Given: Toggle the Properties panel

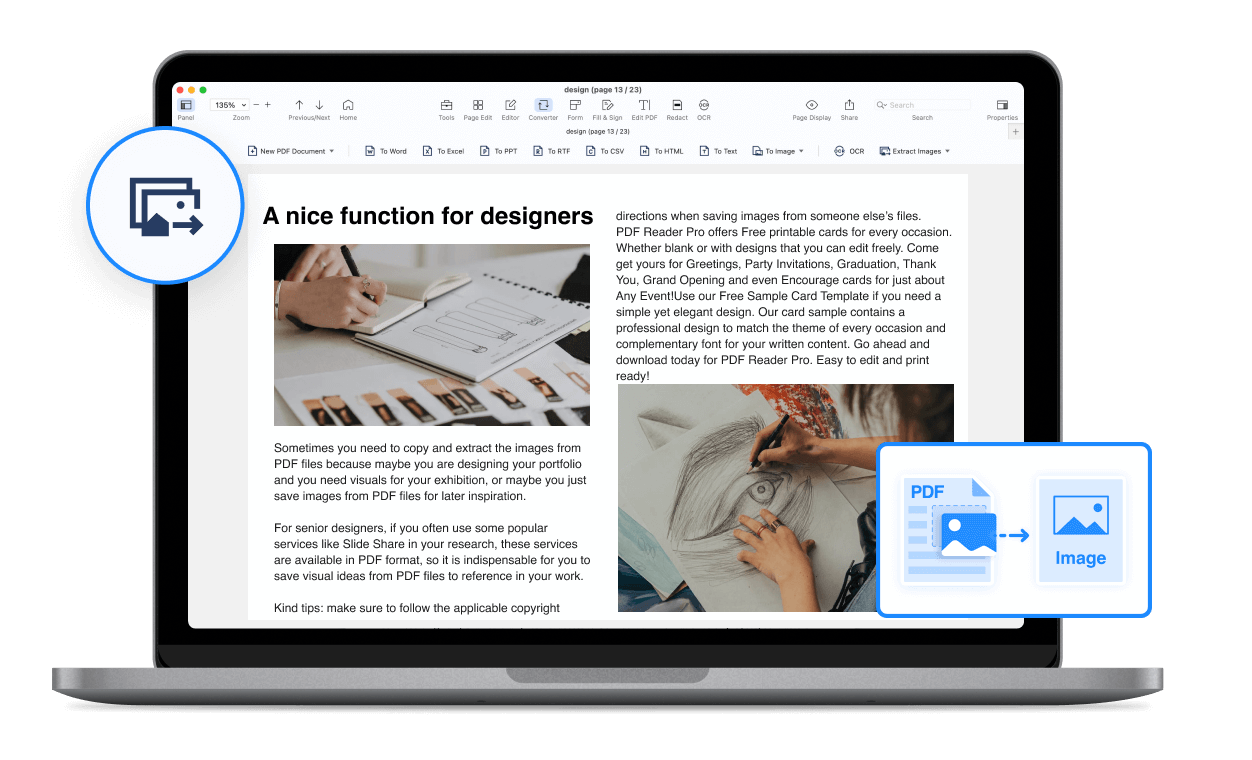Looking at the screenshot, I should pyautogui.click(x=1002, y=105).
